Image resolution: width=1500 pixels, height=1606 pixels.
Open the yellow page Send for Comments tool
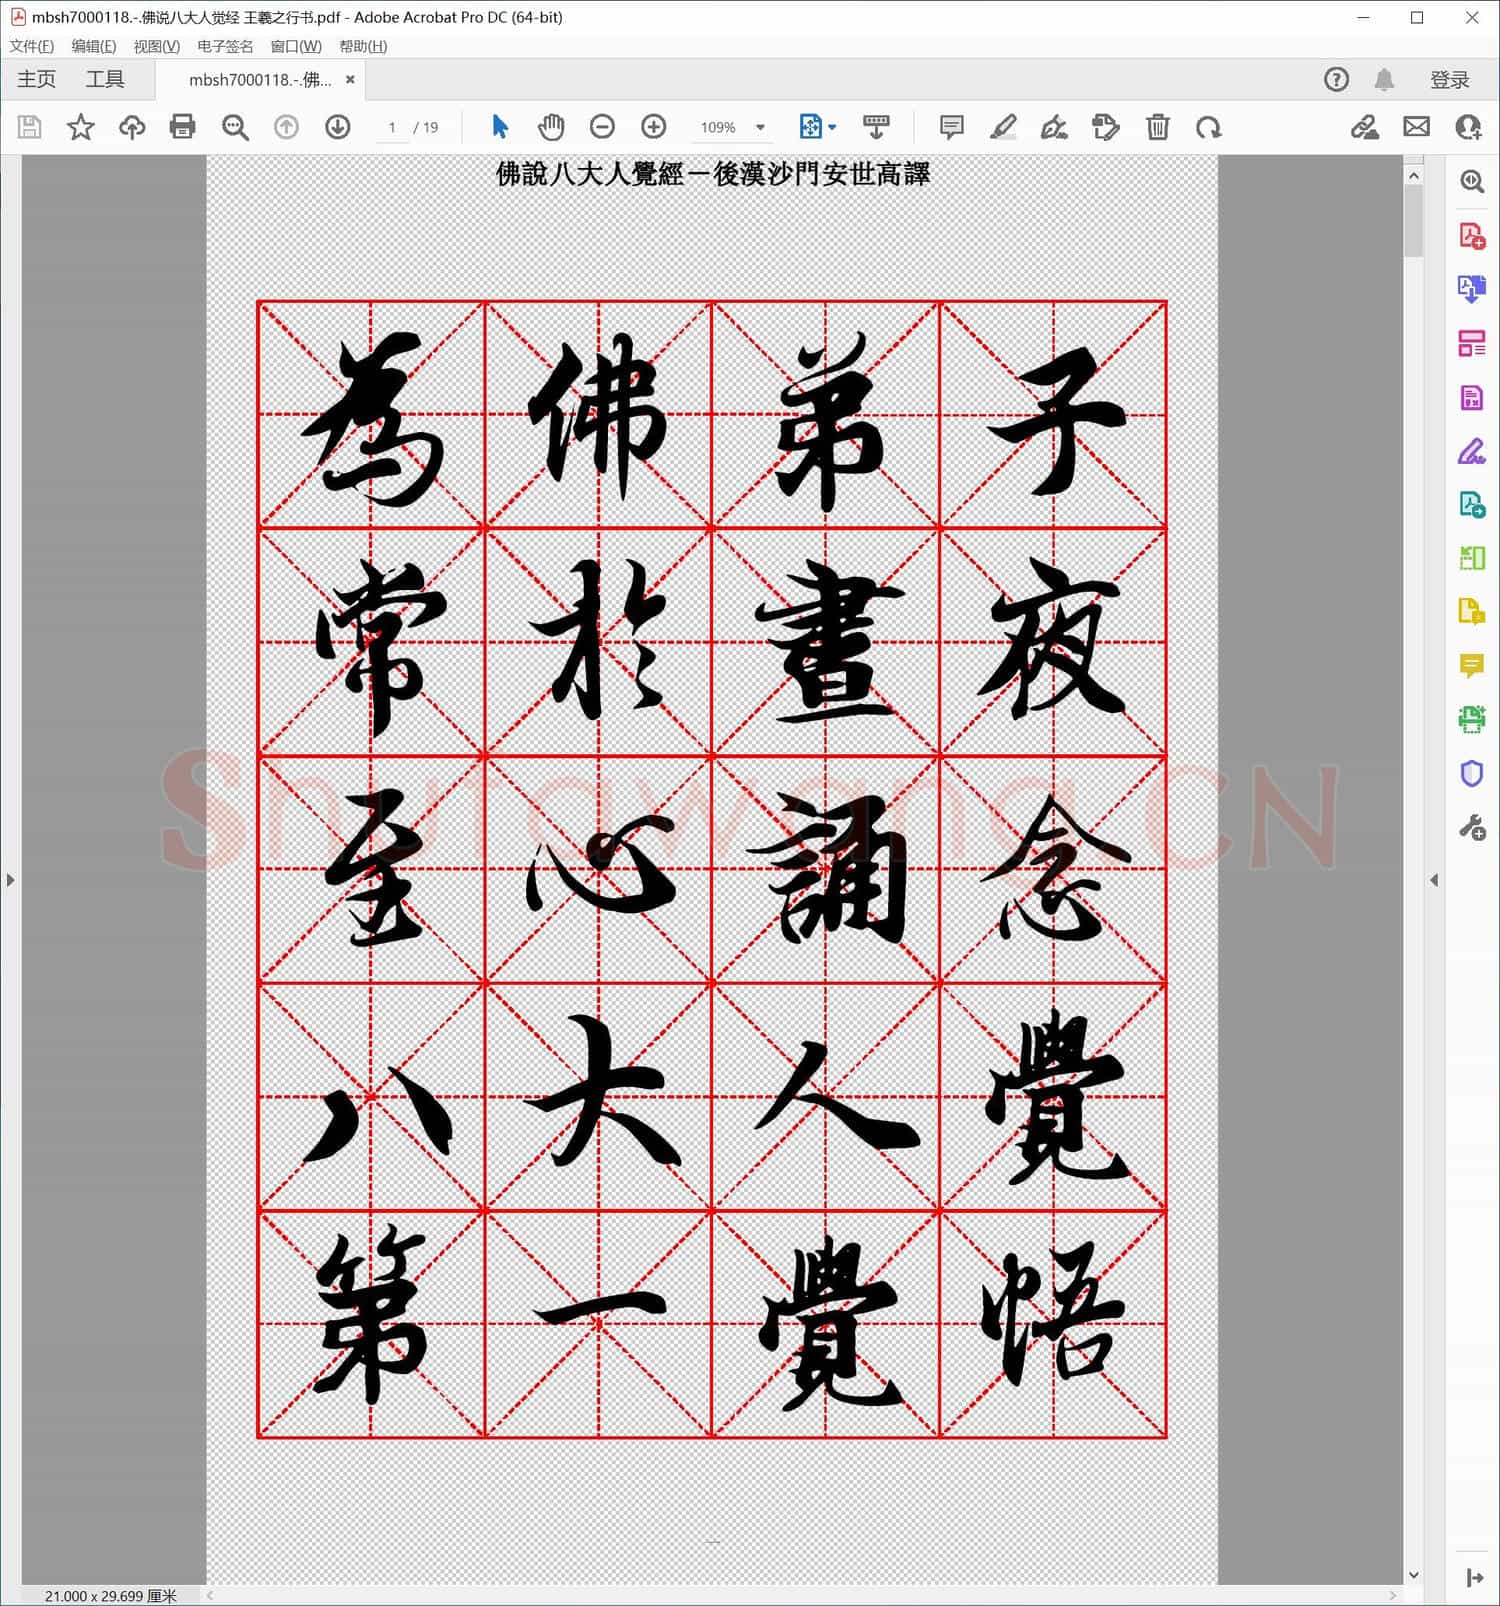pyautogui.click(x=1471, y=611)
